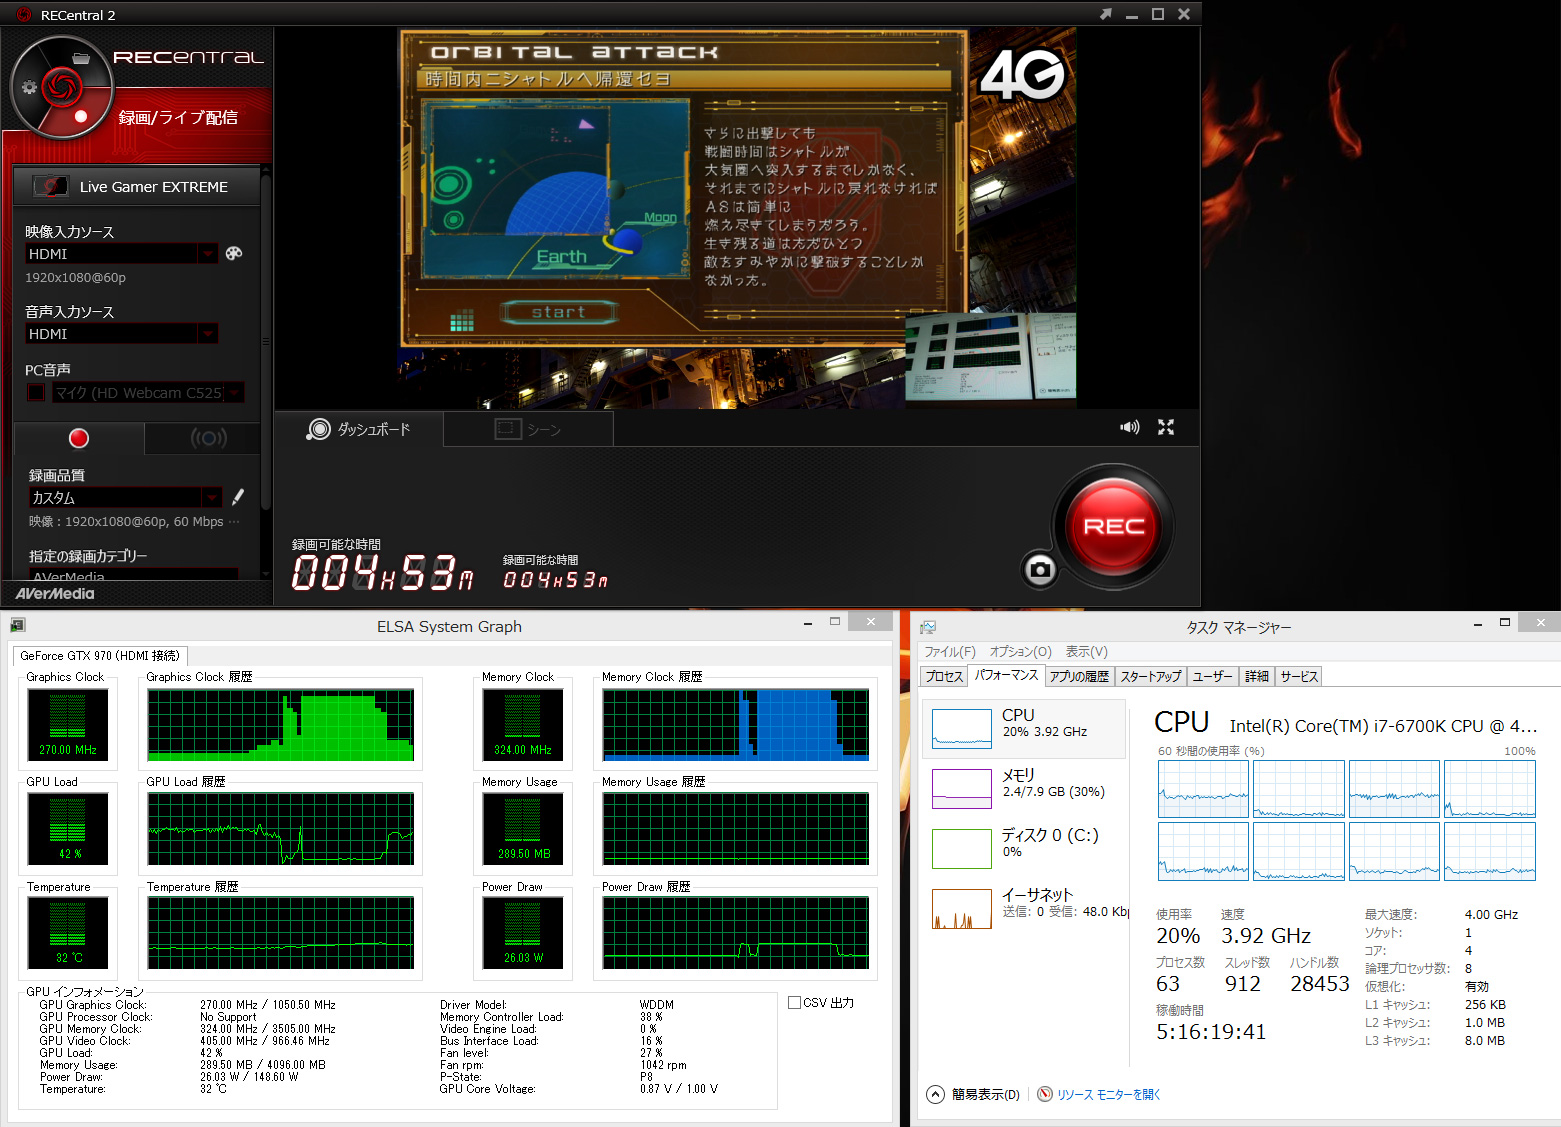1561x1127 pixels.
Task: Expand the 音声入力ソース HDMI dropdown
Action: pyautogui.click(x=208, y=334)
